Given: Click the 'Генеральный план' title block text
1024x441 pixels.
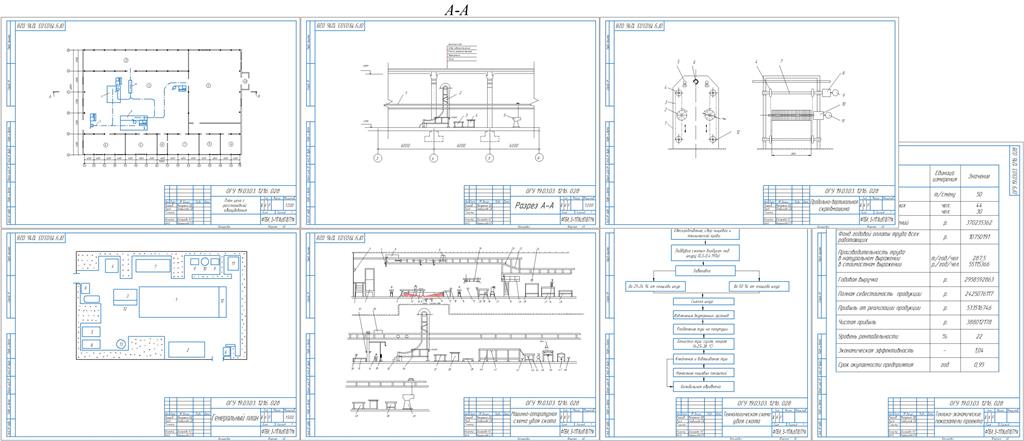Looking at the screenshot, I should pos(236,416).
